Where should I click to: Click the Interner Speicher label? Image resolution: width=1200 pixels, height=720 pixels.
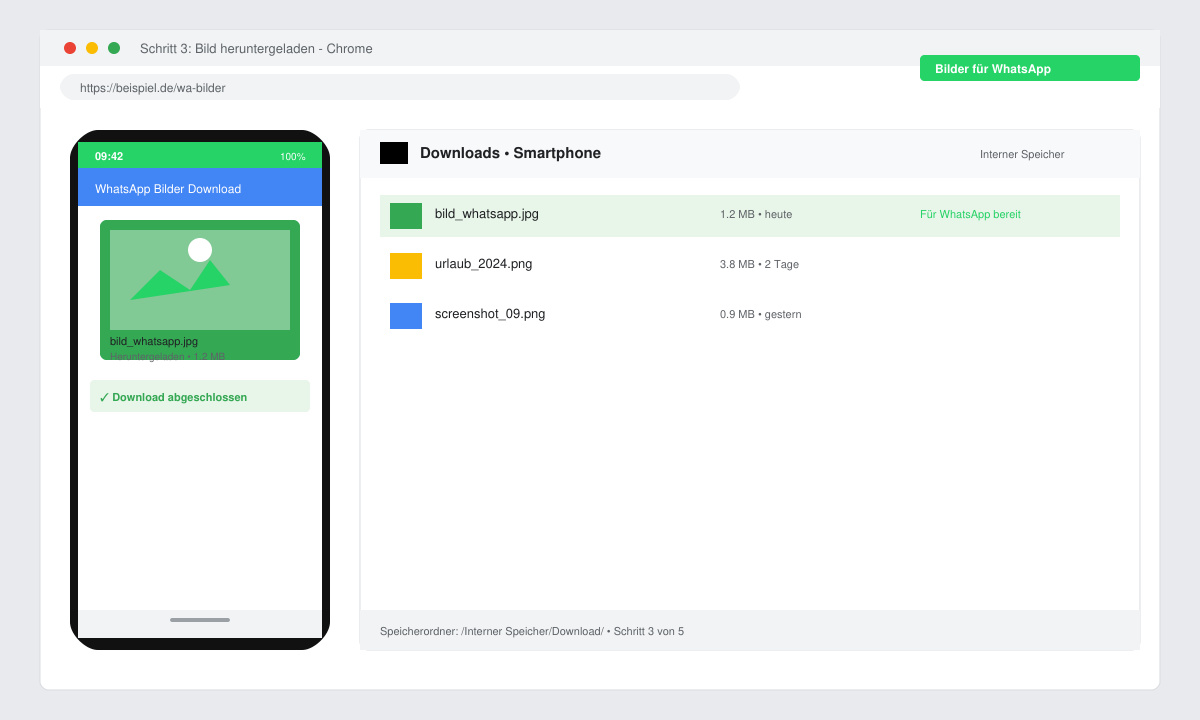pos(1022,154)
